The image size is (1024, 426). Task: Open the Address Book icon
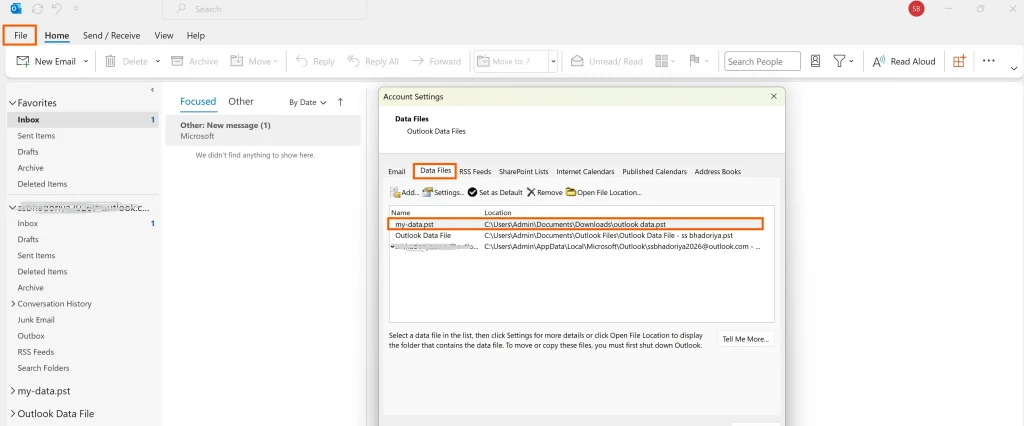(x=815, y=61)
